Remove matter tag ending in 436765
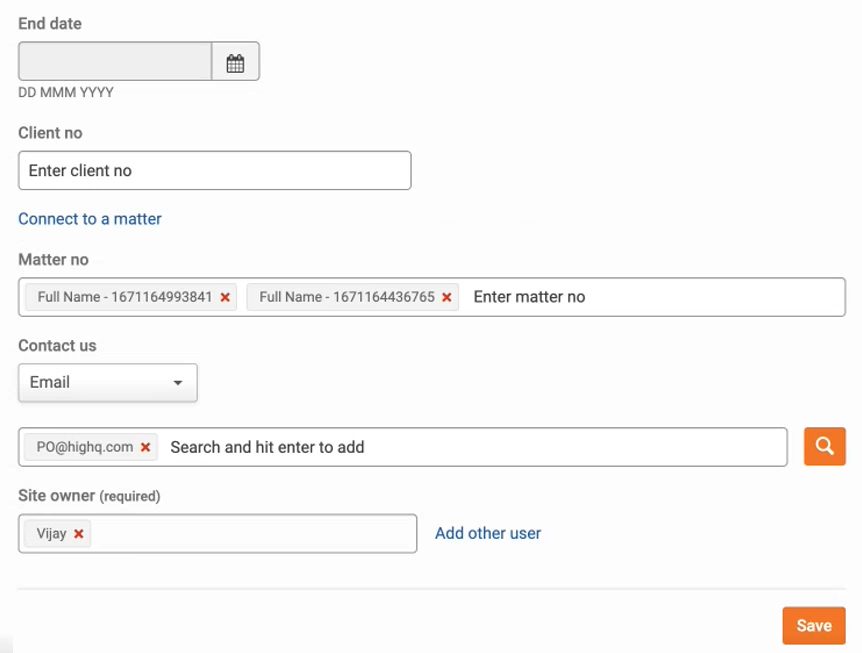 click(447, 297)
